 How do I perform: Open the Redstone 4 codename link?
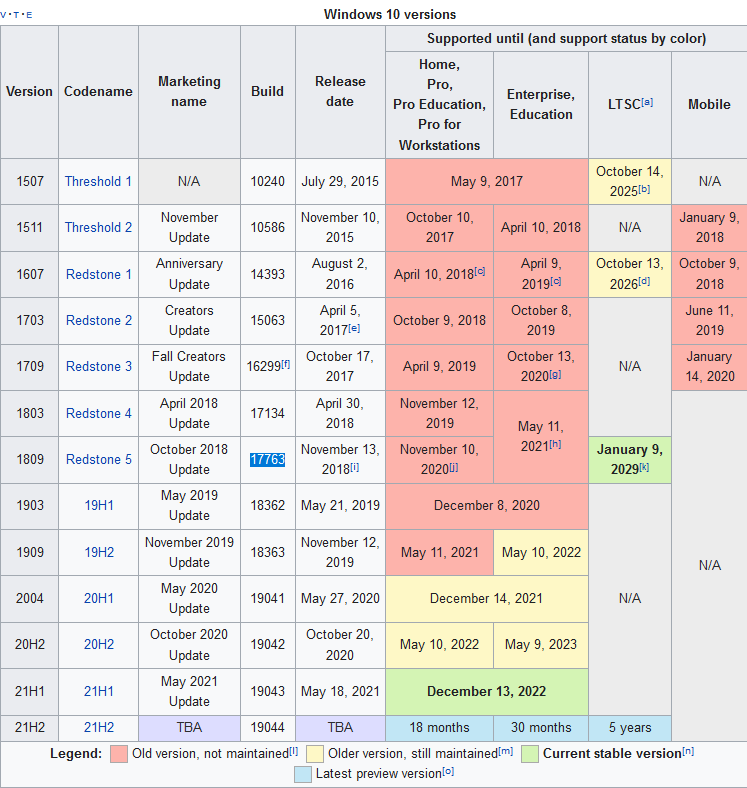(x=99, y=413)
